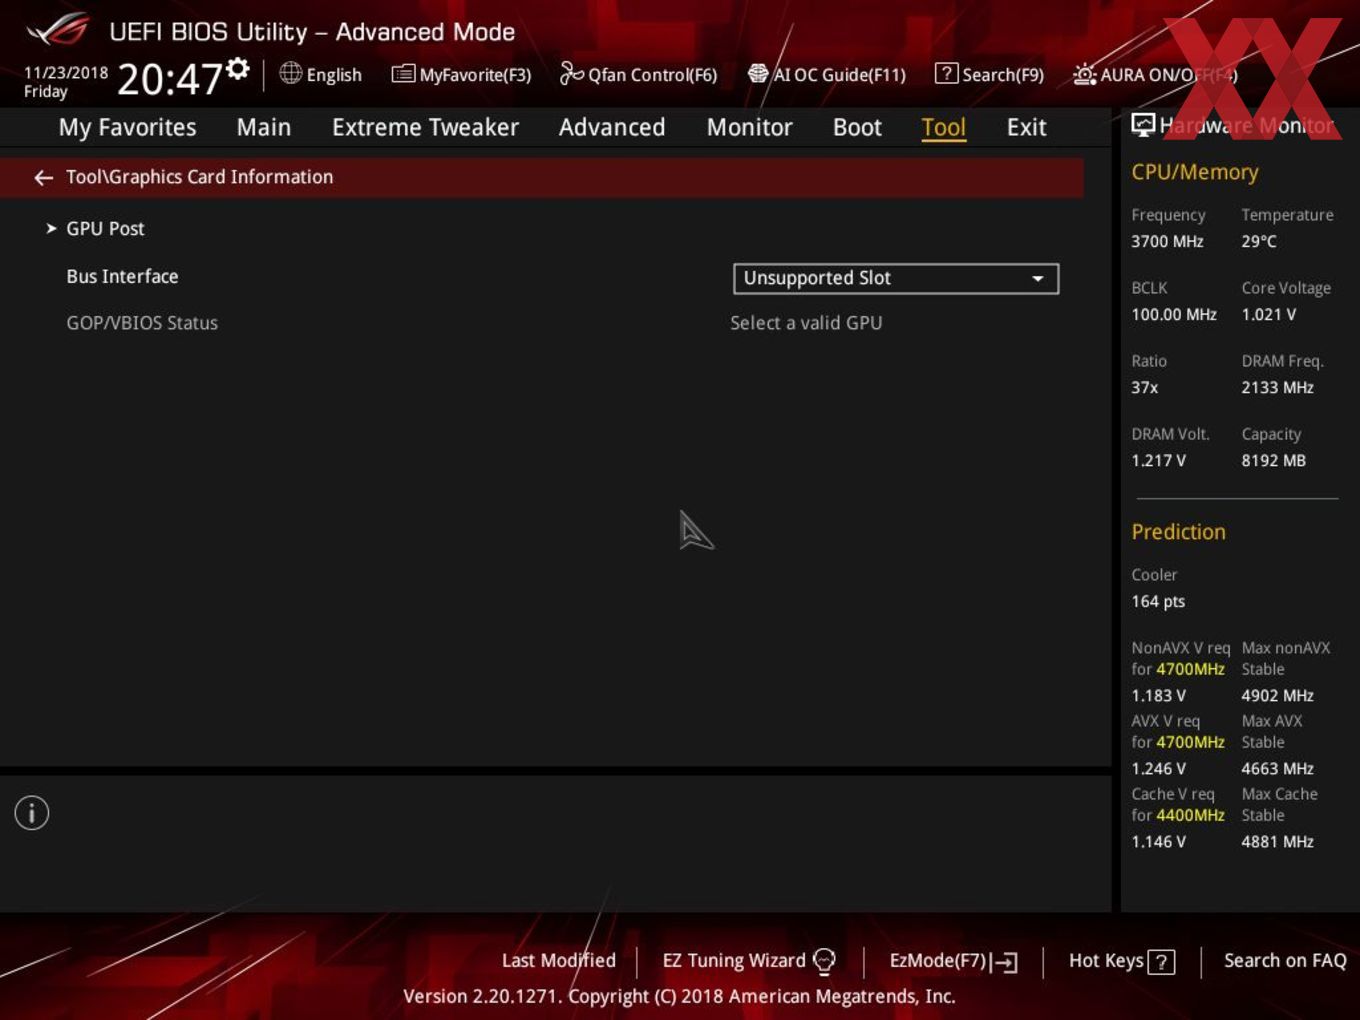Click the 4881 MHz Max Cache value
The width and height of the screenshot is (1360, 1020).
pyautogui.click(x=1277, y=841)
